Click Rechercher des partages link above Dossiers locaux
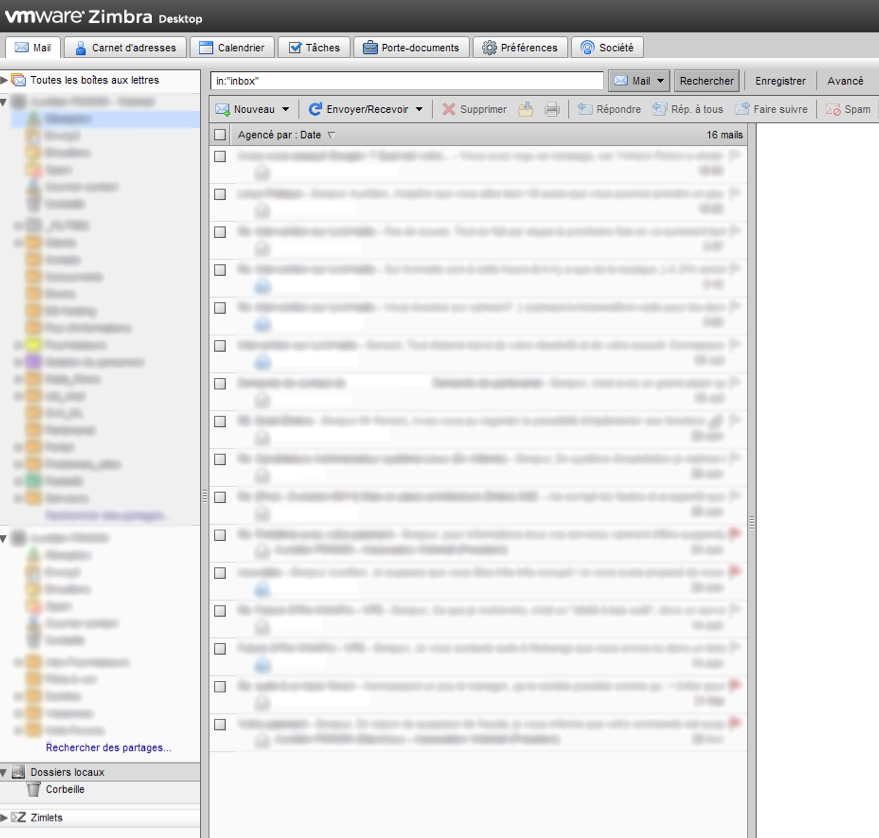 (x=109, y=747)
